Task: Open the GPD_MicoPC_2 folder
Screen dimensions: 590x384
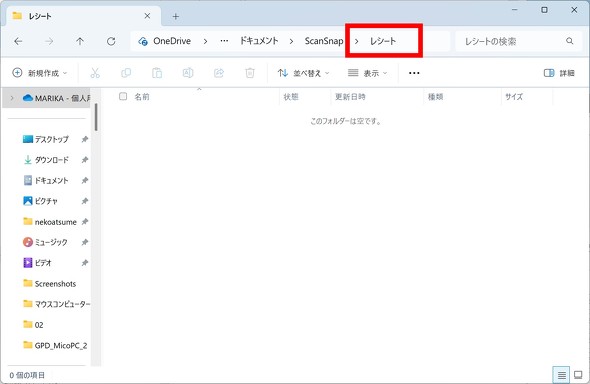Action: pyautogui.click(x=55, y=345)
